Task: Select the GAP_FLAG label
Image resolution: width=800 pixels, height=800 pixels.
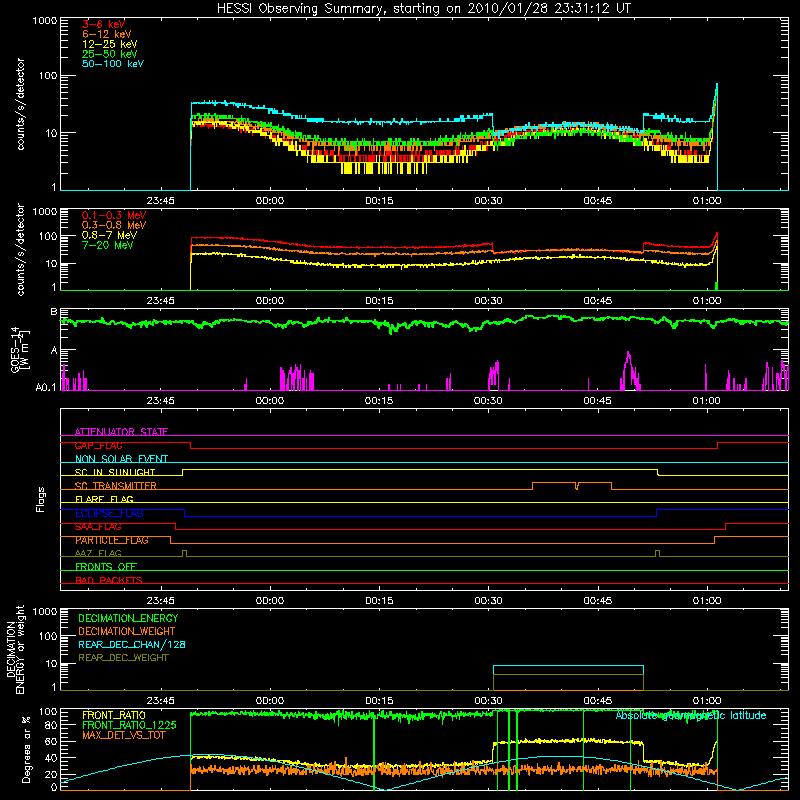Action: (98, 445)
